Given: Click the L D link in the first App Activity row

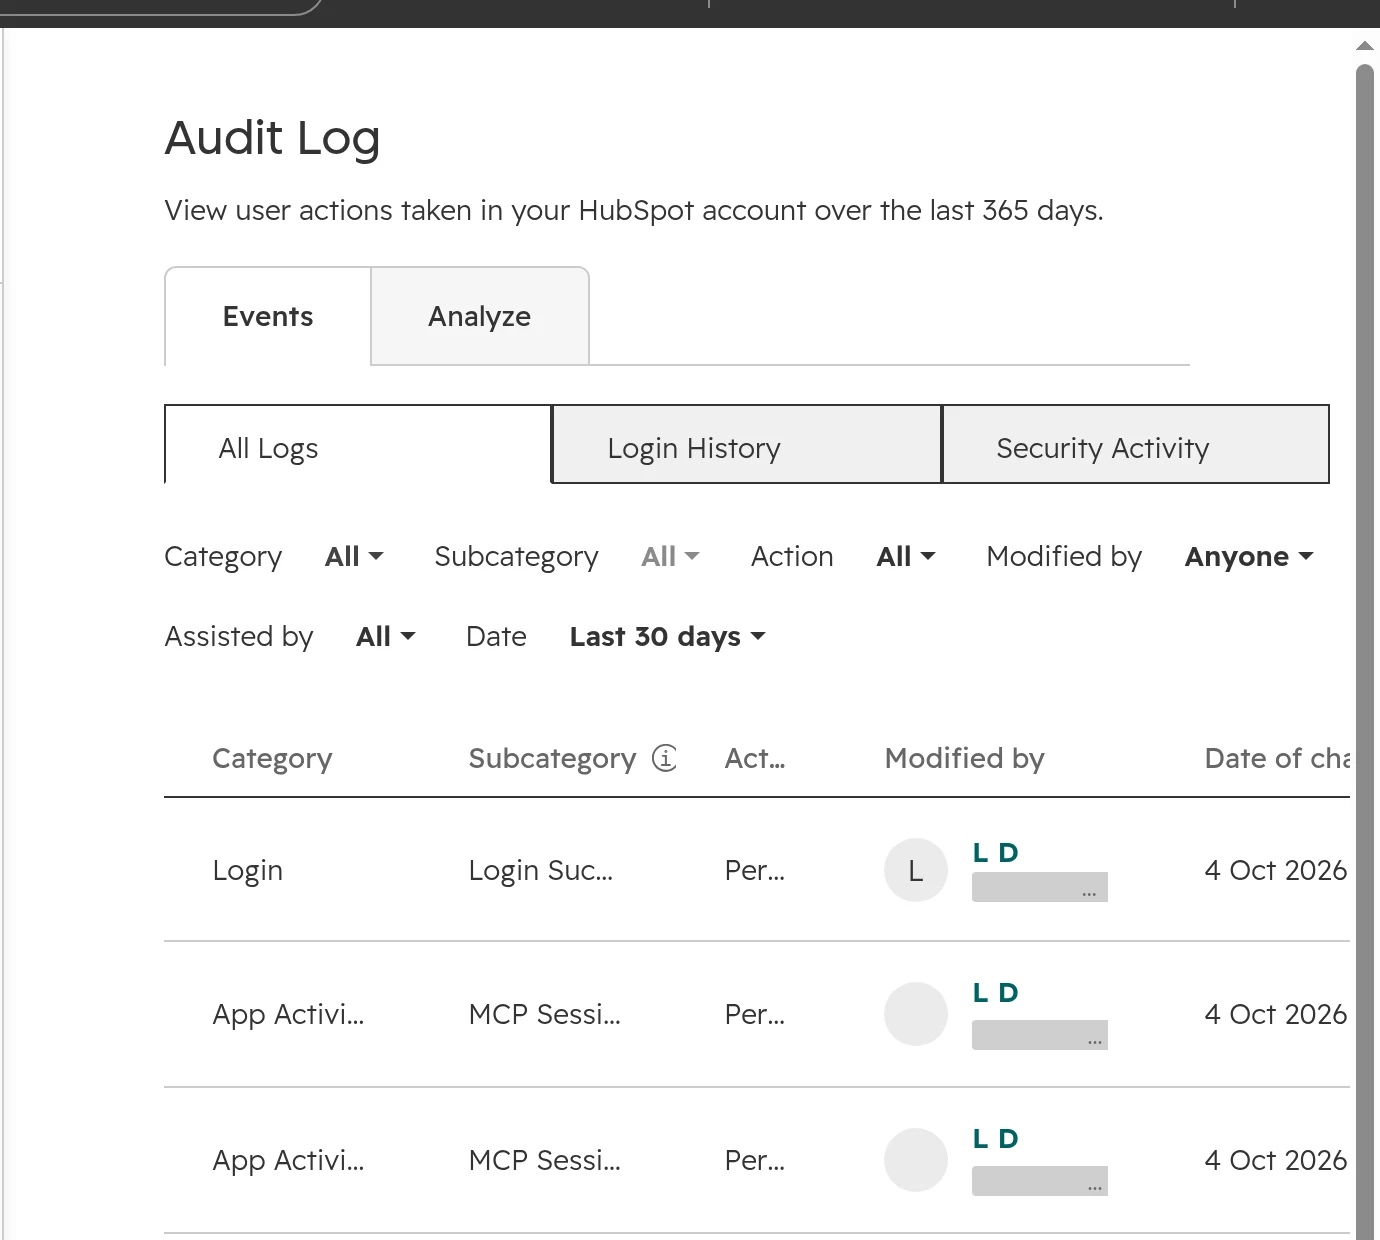Looking at the screenshot, I should [x=996, y=993].
